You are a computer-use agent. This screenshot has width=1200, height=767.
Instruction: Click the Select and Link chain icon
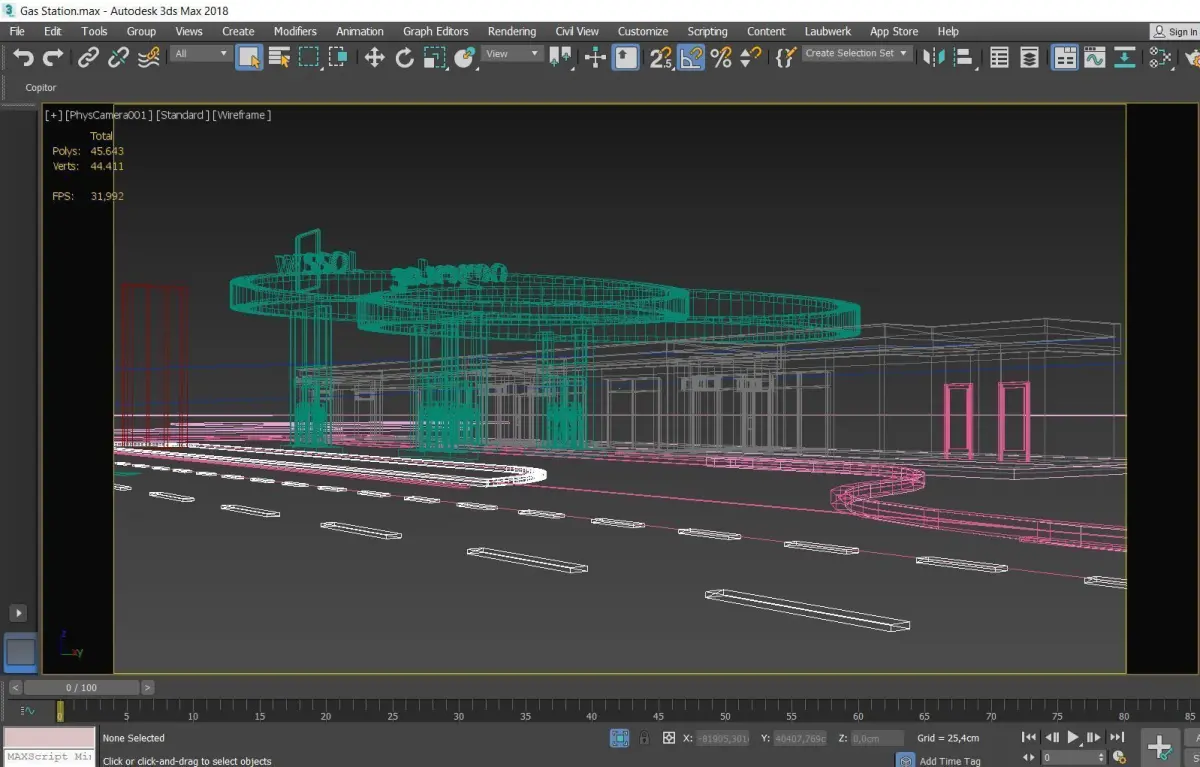coord(89,57)
